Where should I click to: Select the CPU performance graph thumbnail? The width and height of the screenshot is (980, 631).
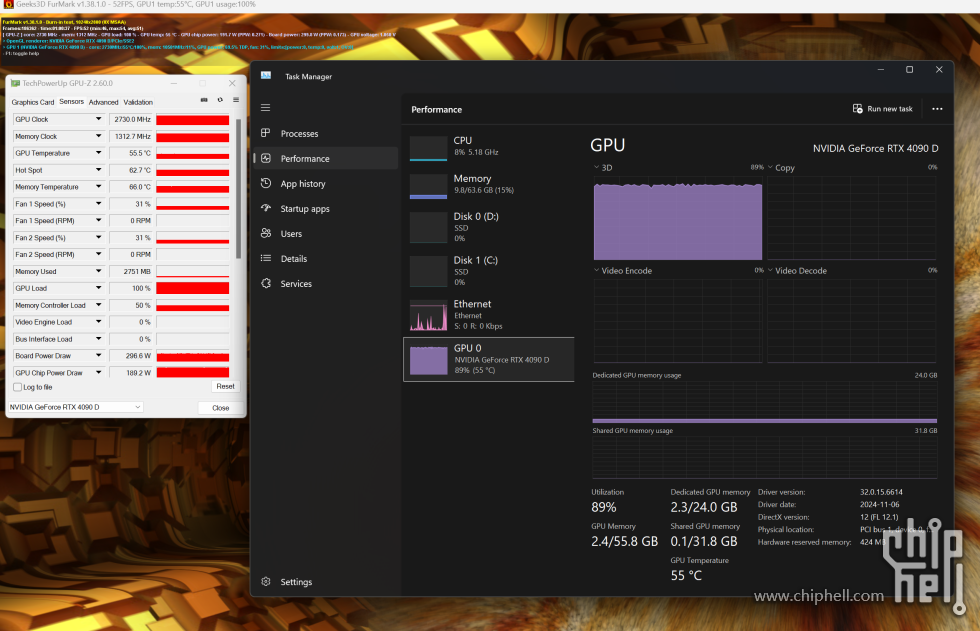pyautogui.click(x=428, y=149)
